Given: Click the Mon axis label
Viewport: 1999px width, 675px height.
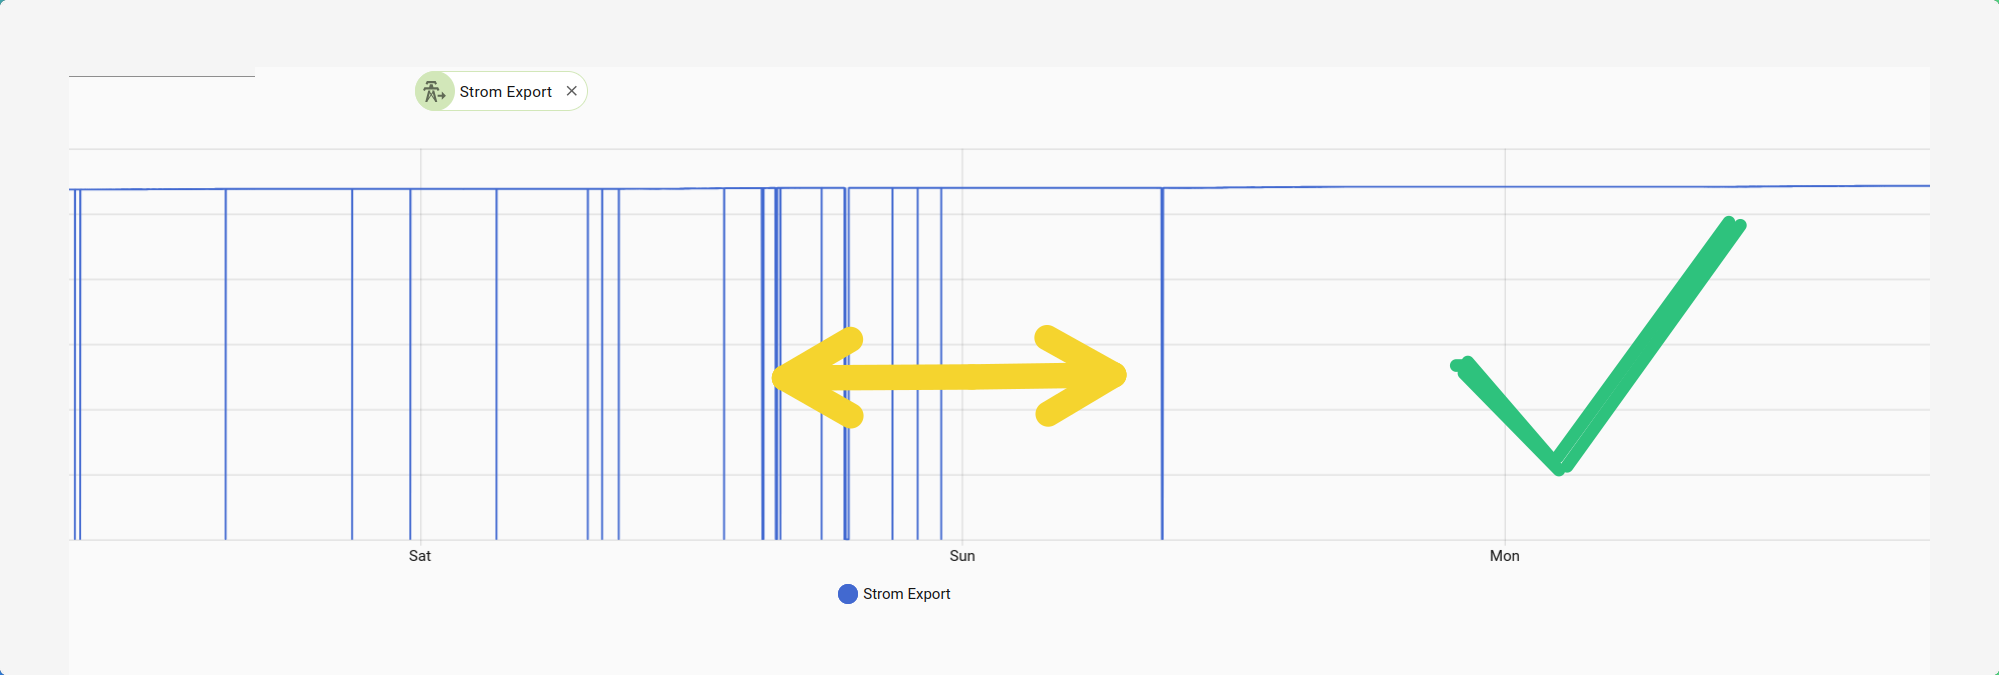Looking at the screenshot, I should click(1505, 556).
